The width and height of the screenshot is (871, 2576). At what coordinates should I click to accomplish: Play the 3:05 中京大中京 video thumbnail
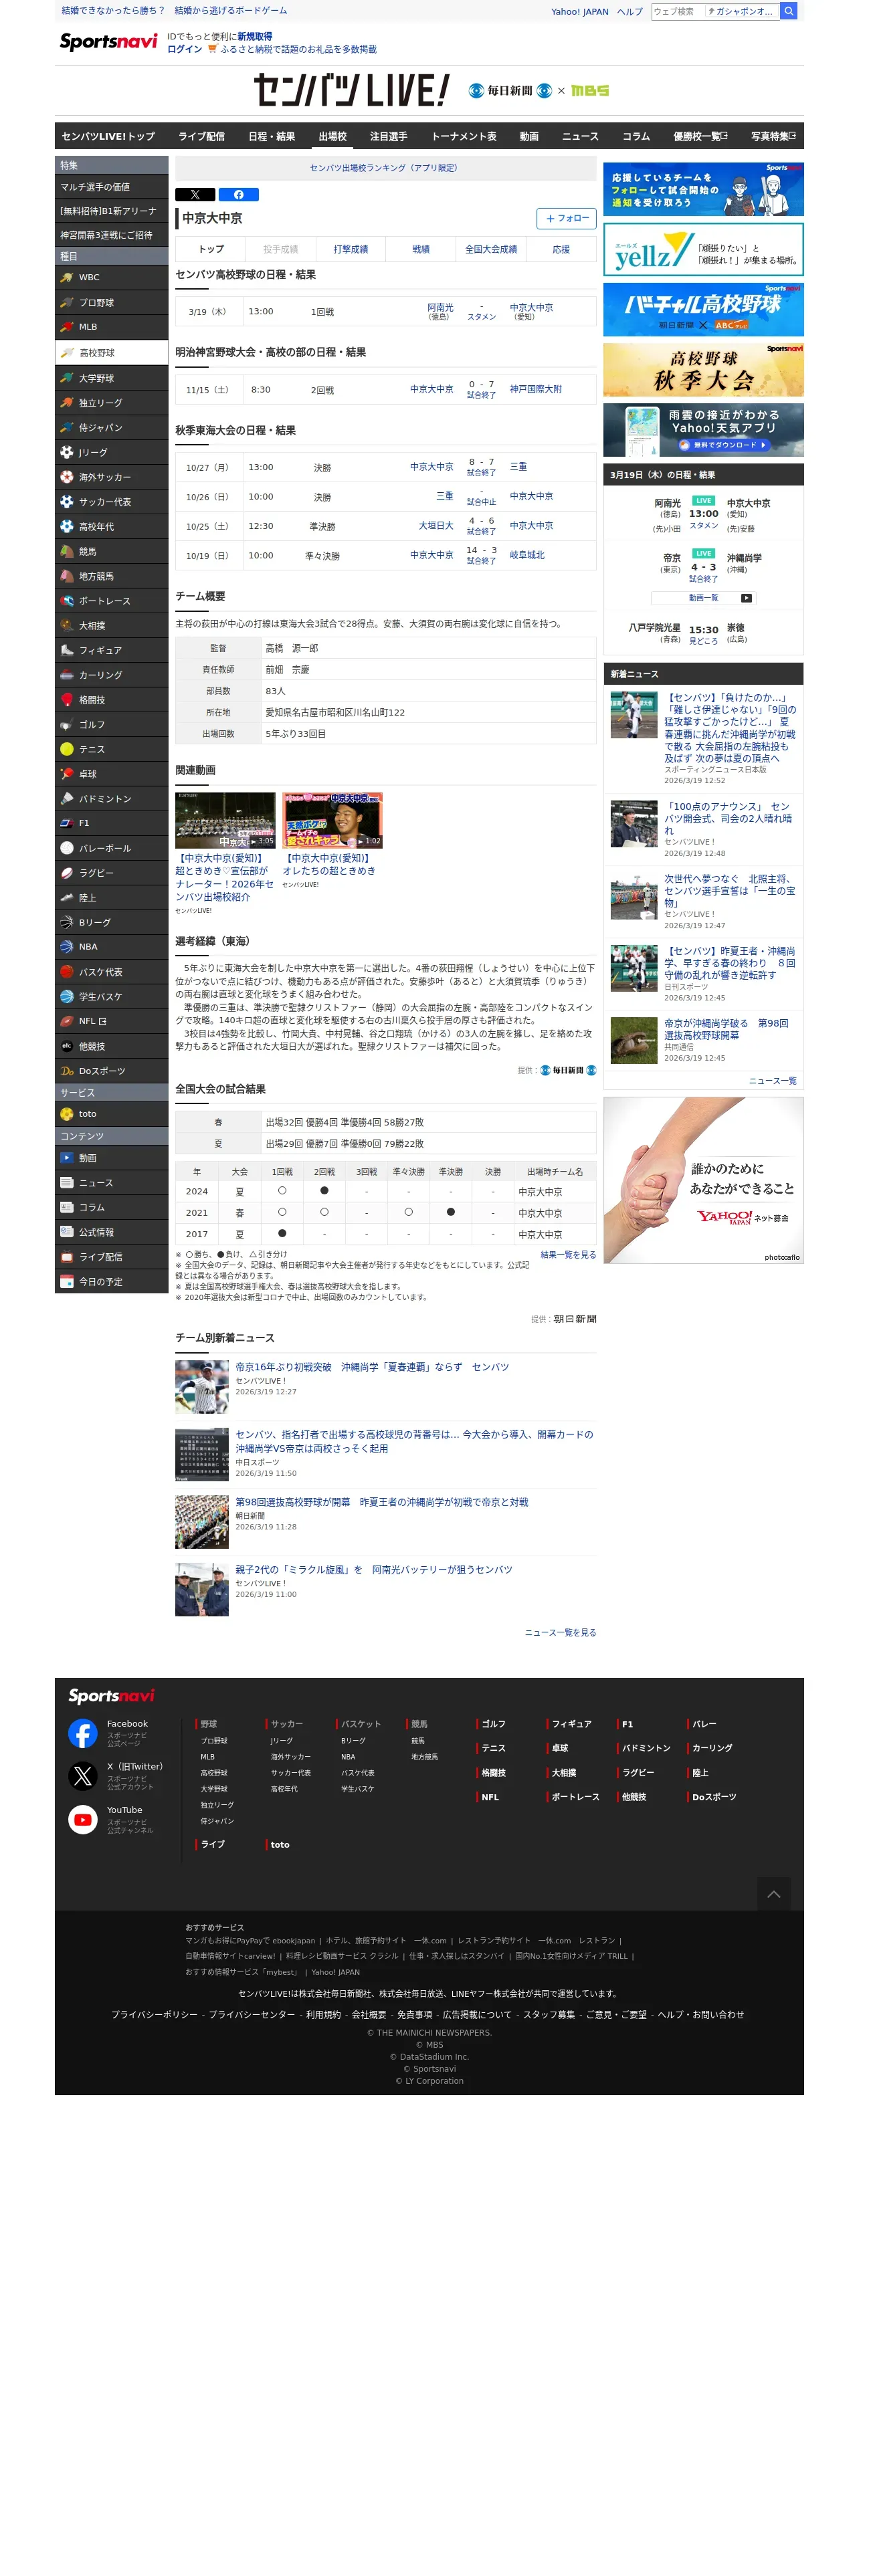click(x=225, y=820)
